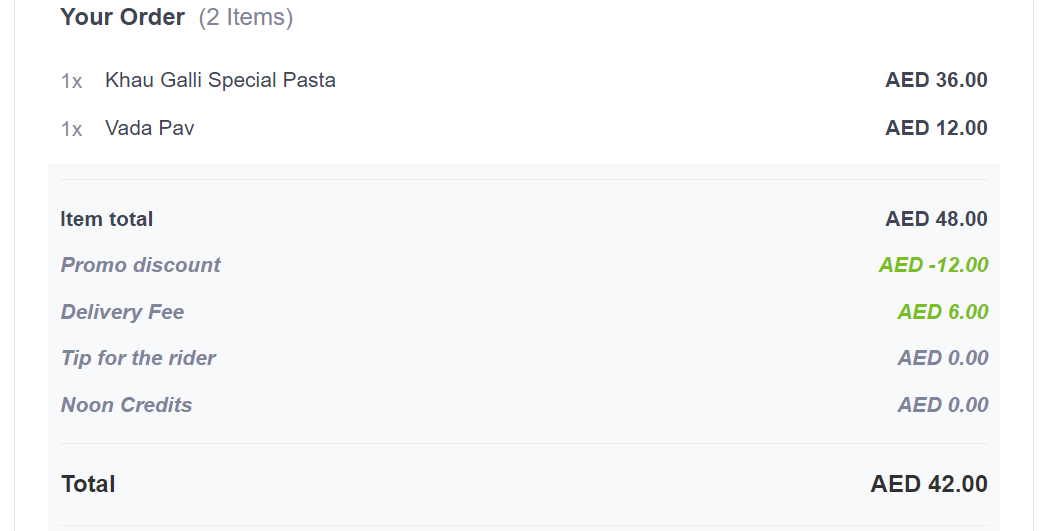Click the bold Total label
1060x531 pixels.
click(89, 484)
